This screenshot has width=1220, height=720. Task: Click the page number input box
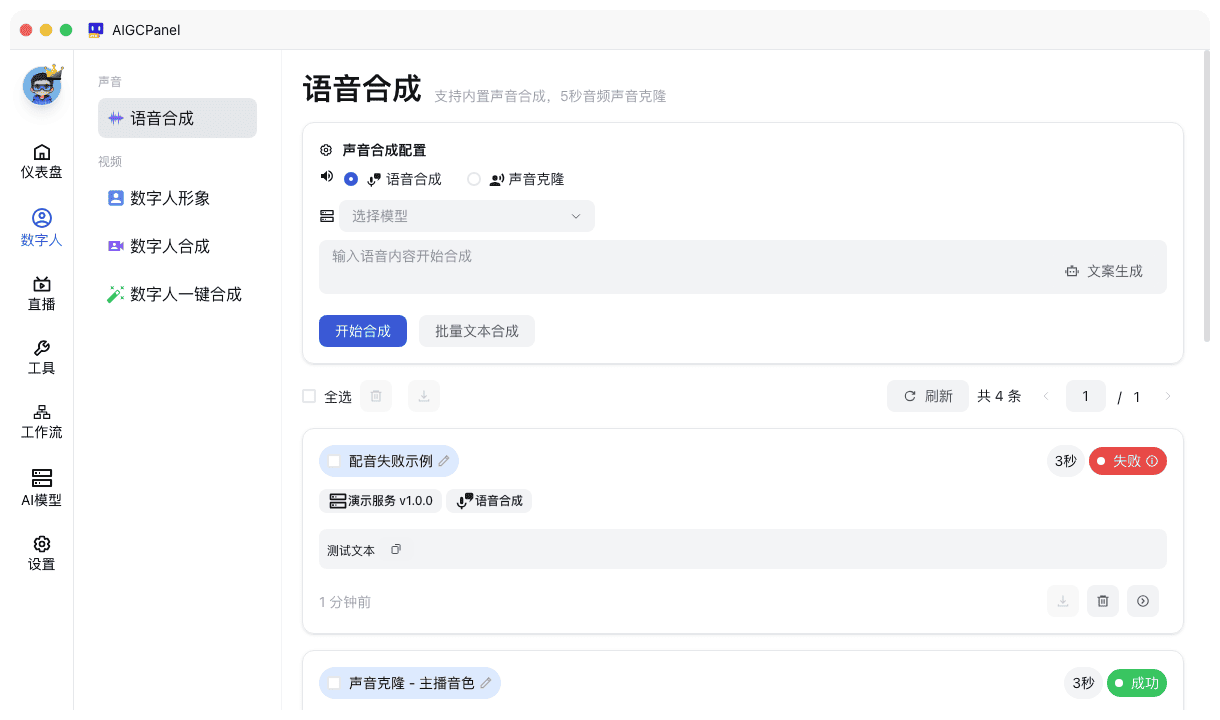(x=1086, y=396)
